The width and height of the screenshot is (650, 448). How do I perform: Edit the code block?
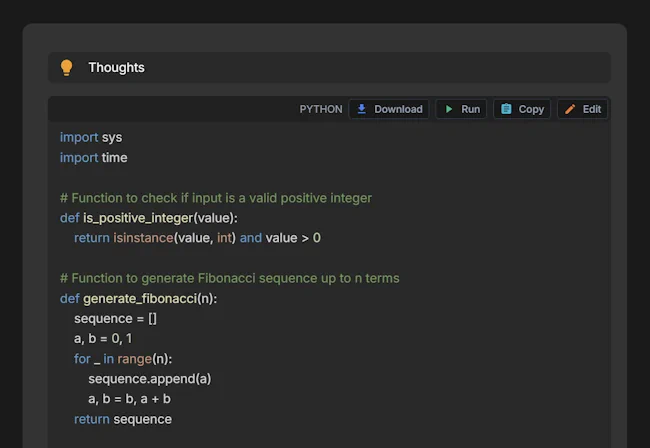[x=582, y=109]
